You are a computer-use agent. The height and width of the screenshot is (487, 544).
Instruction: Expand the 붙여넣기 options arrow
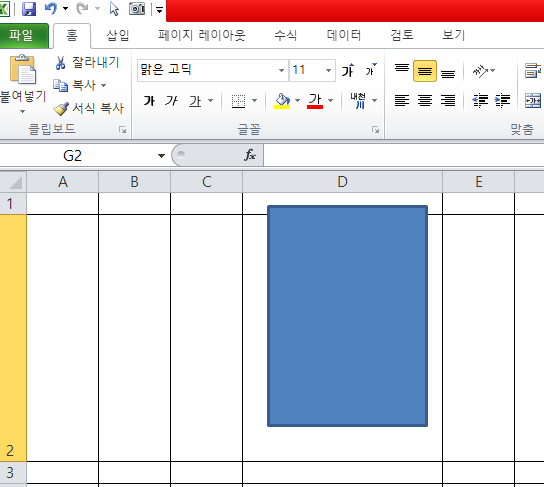(23, 111)
